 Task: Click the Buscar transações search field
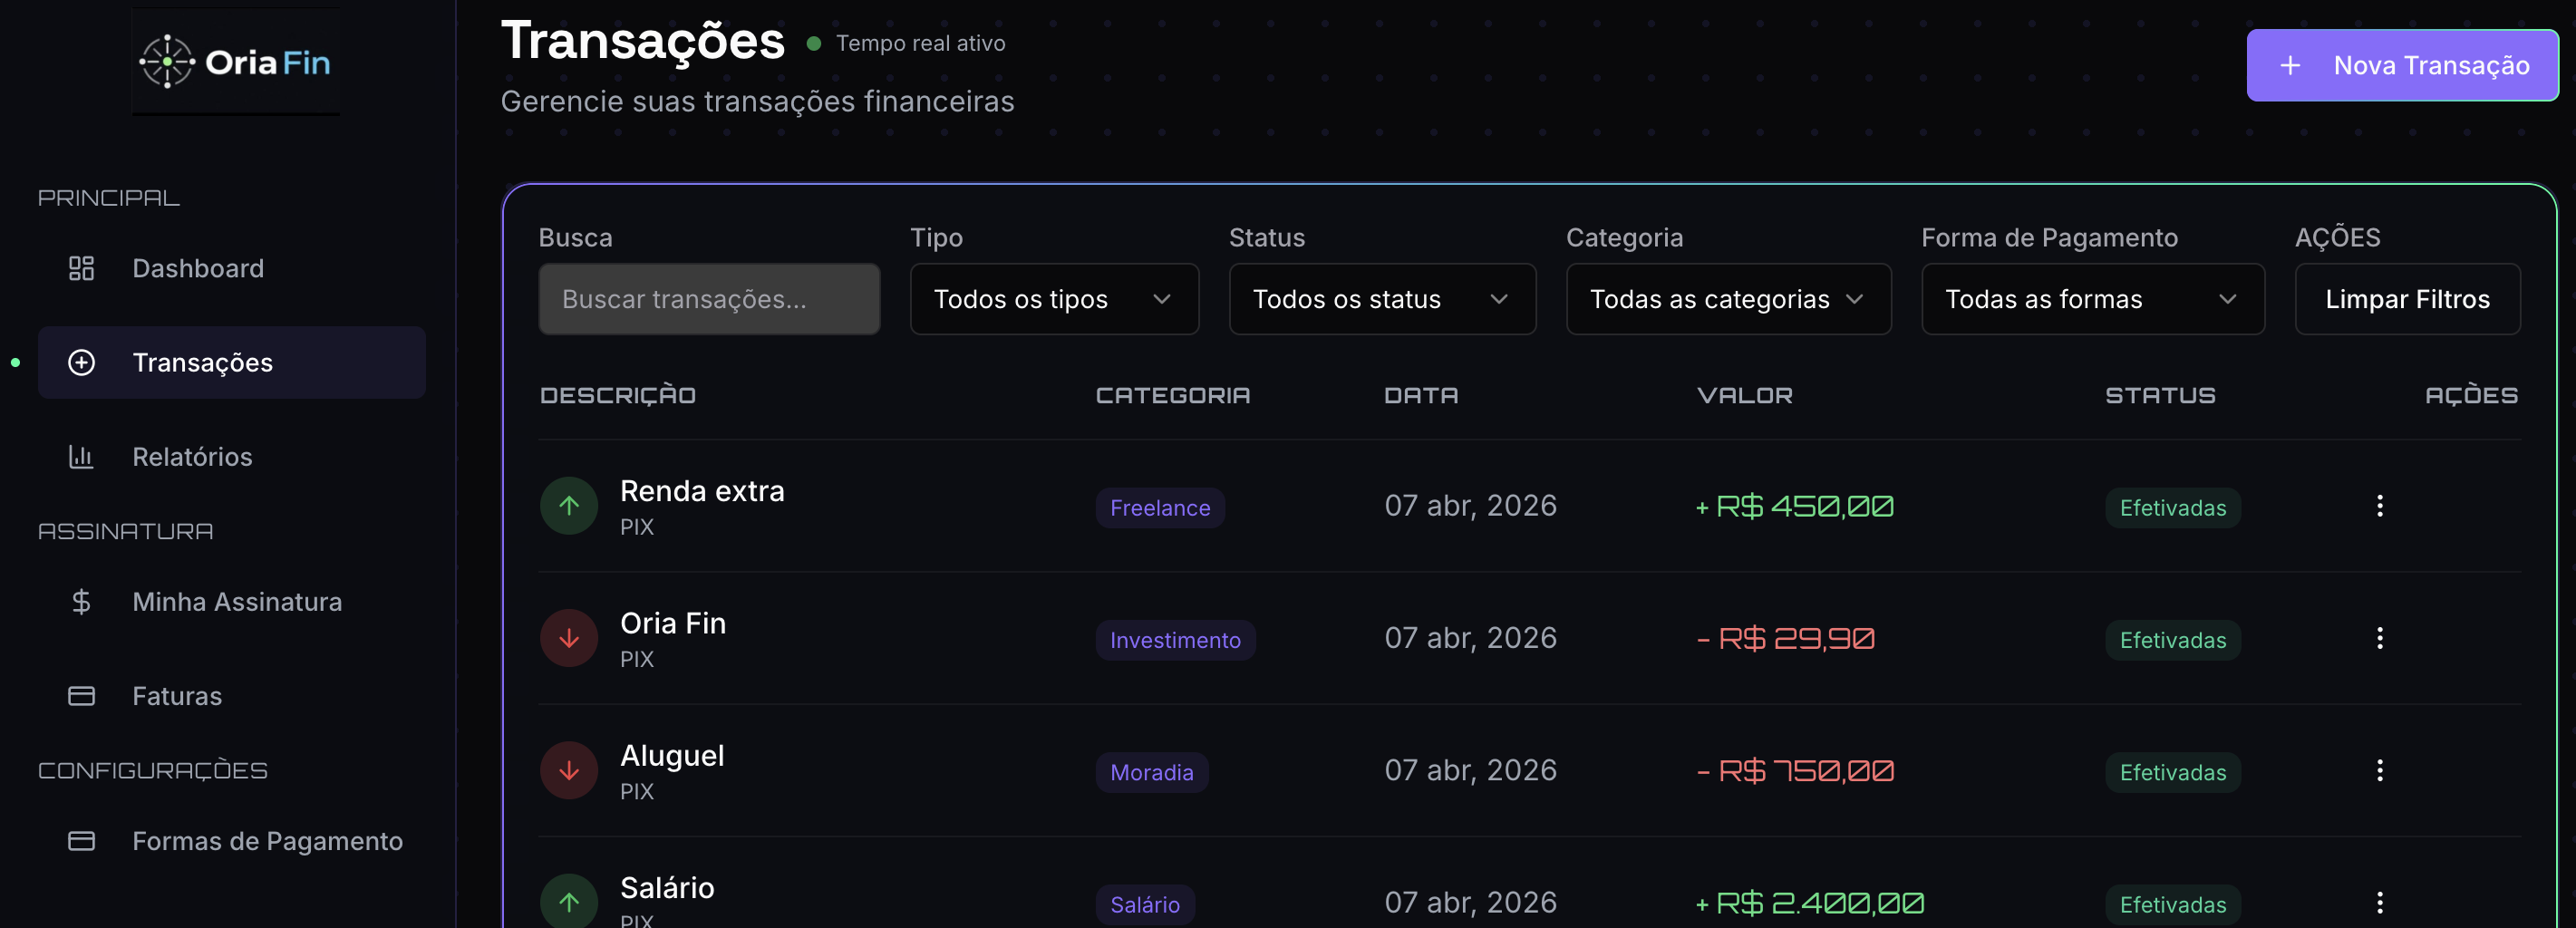coord(708,299)
